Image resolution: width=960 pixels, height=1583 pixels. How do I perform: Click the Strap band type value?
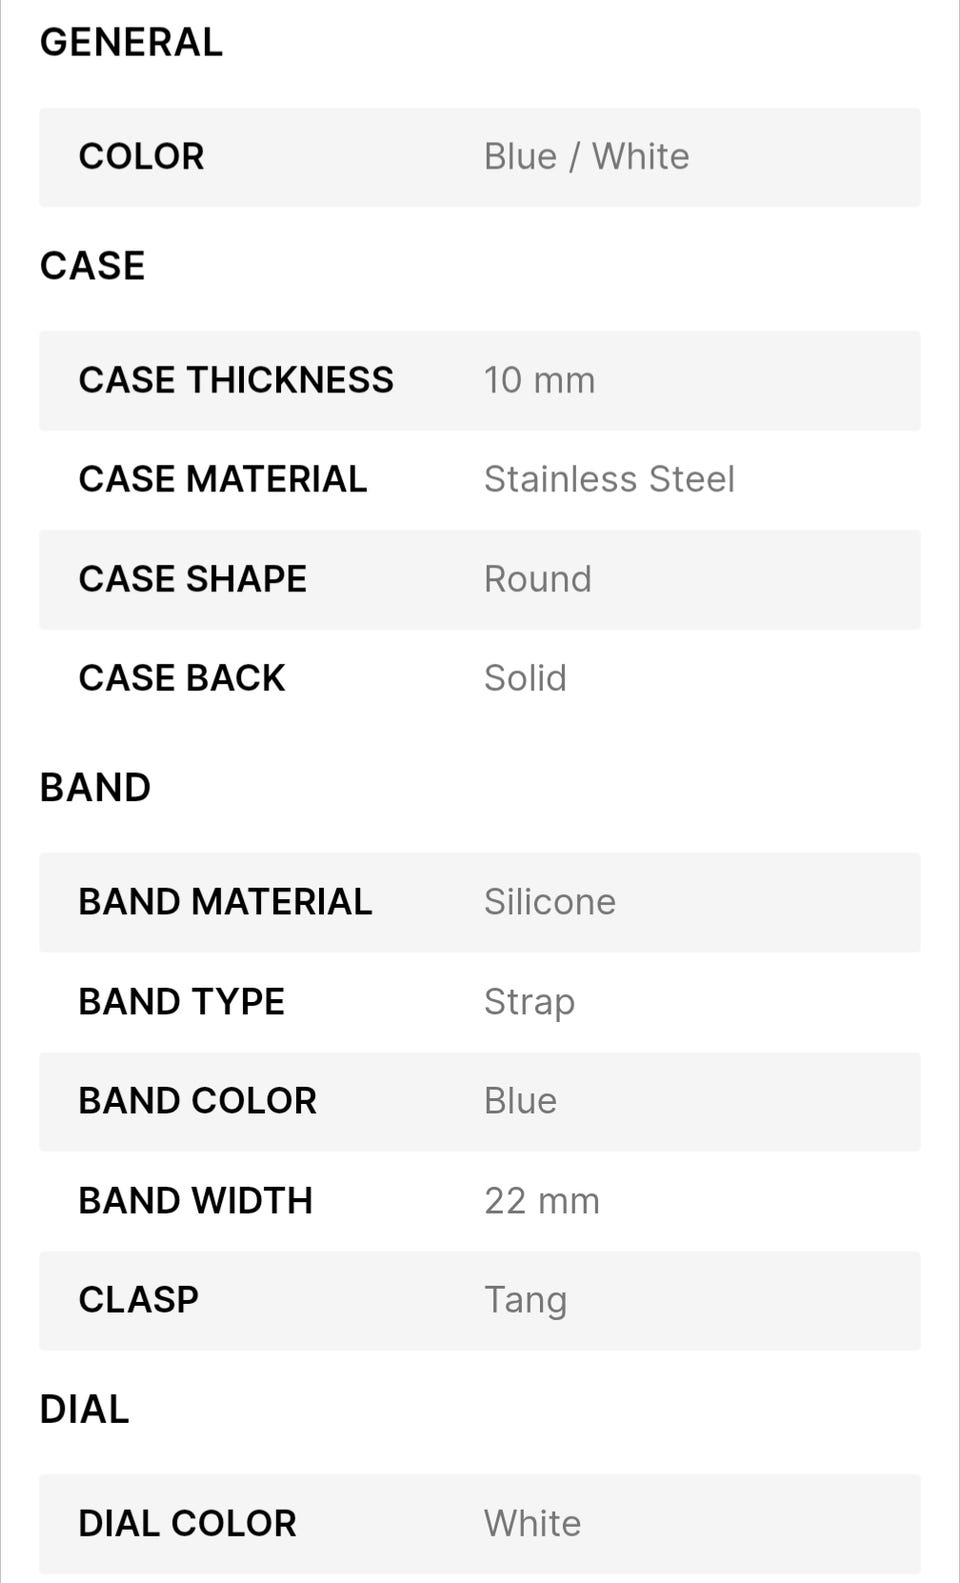click(x=529, y=1001)
